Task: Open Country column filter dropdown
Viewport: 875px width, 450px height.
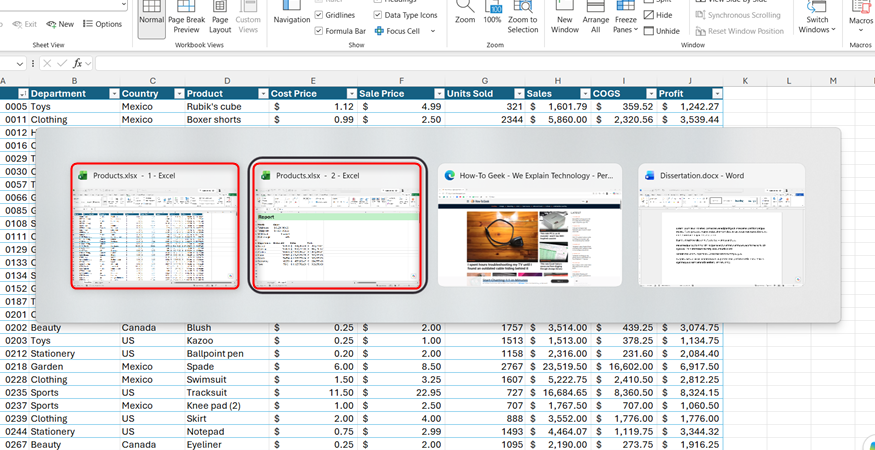Action: click(180, 94)
